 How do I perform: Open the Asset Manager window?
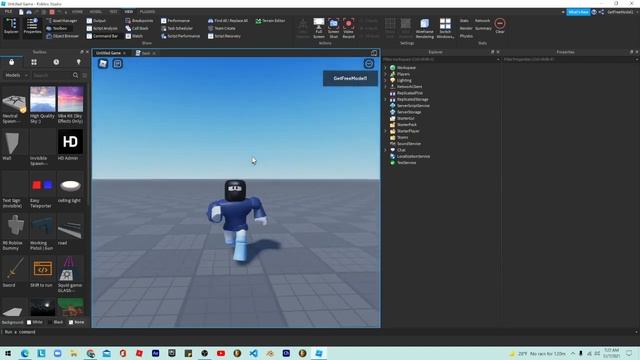point(62,20)
